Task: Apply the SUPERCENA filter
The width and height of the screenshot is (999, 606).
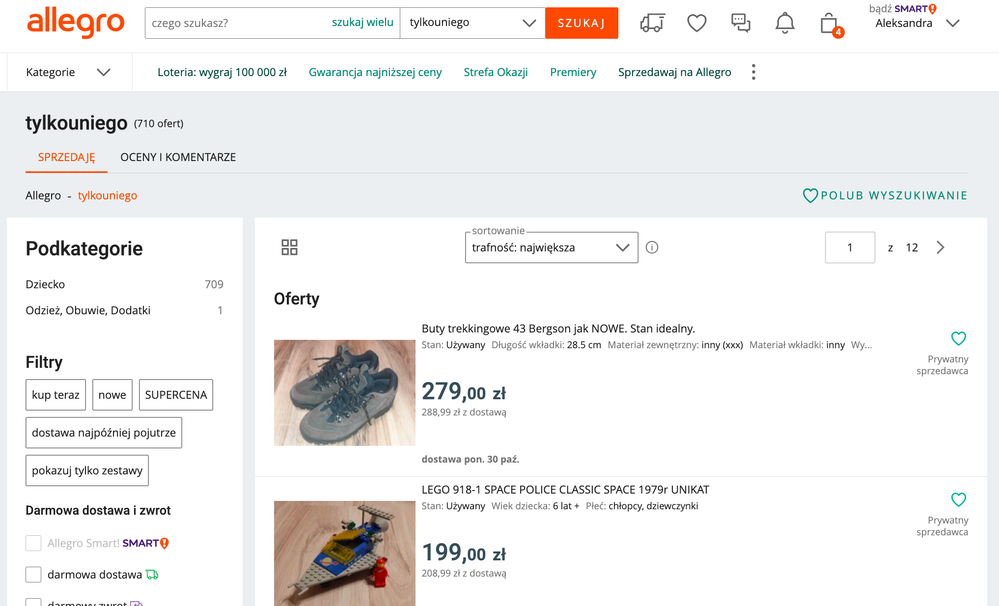Action: [x=176, y=395]
